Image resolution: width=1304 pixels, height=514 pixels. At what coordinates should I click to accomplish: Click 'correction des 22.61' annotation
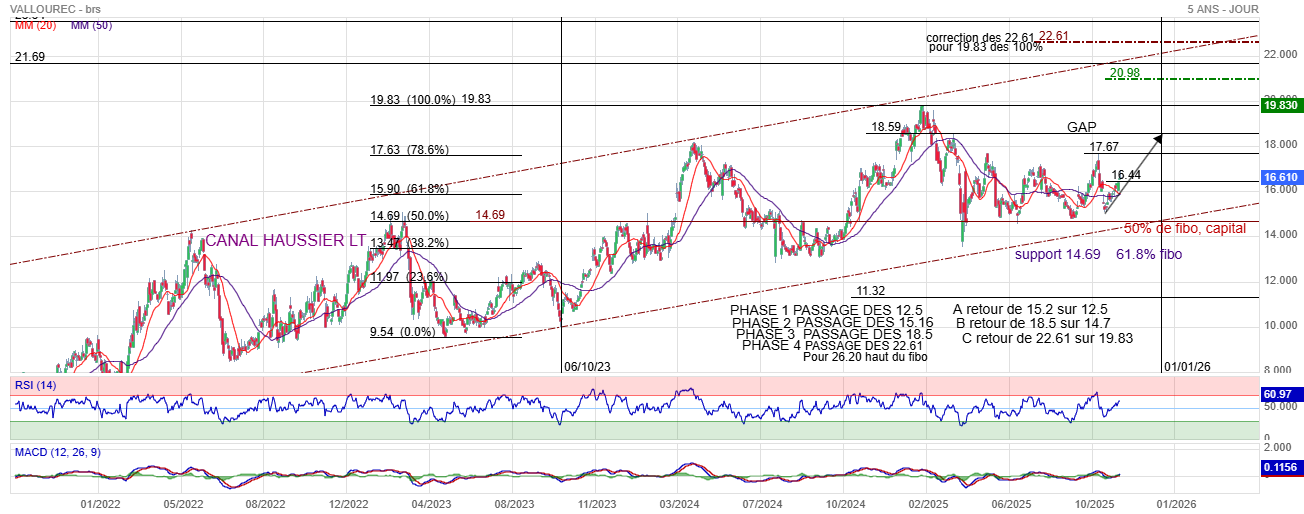click(x=980, y=37)
